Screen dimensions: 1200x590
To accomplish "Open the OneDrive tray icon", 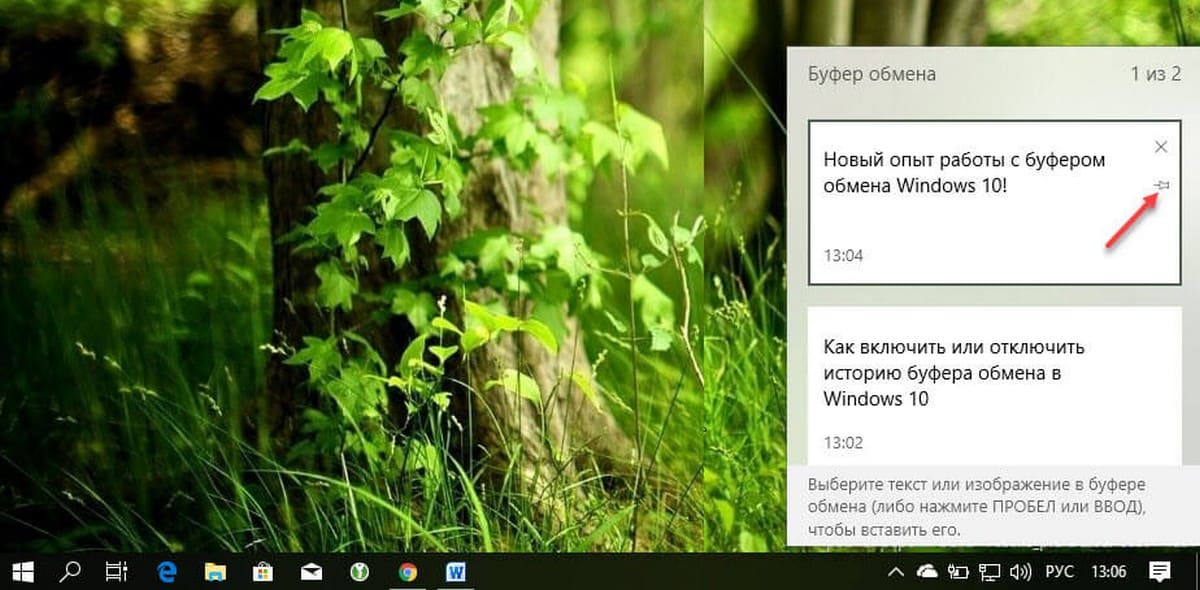I will 927,572.
